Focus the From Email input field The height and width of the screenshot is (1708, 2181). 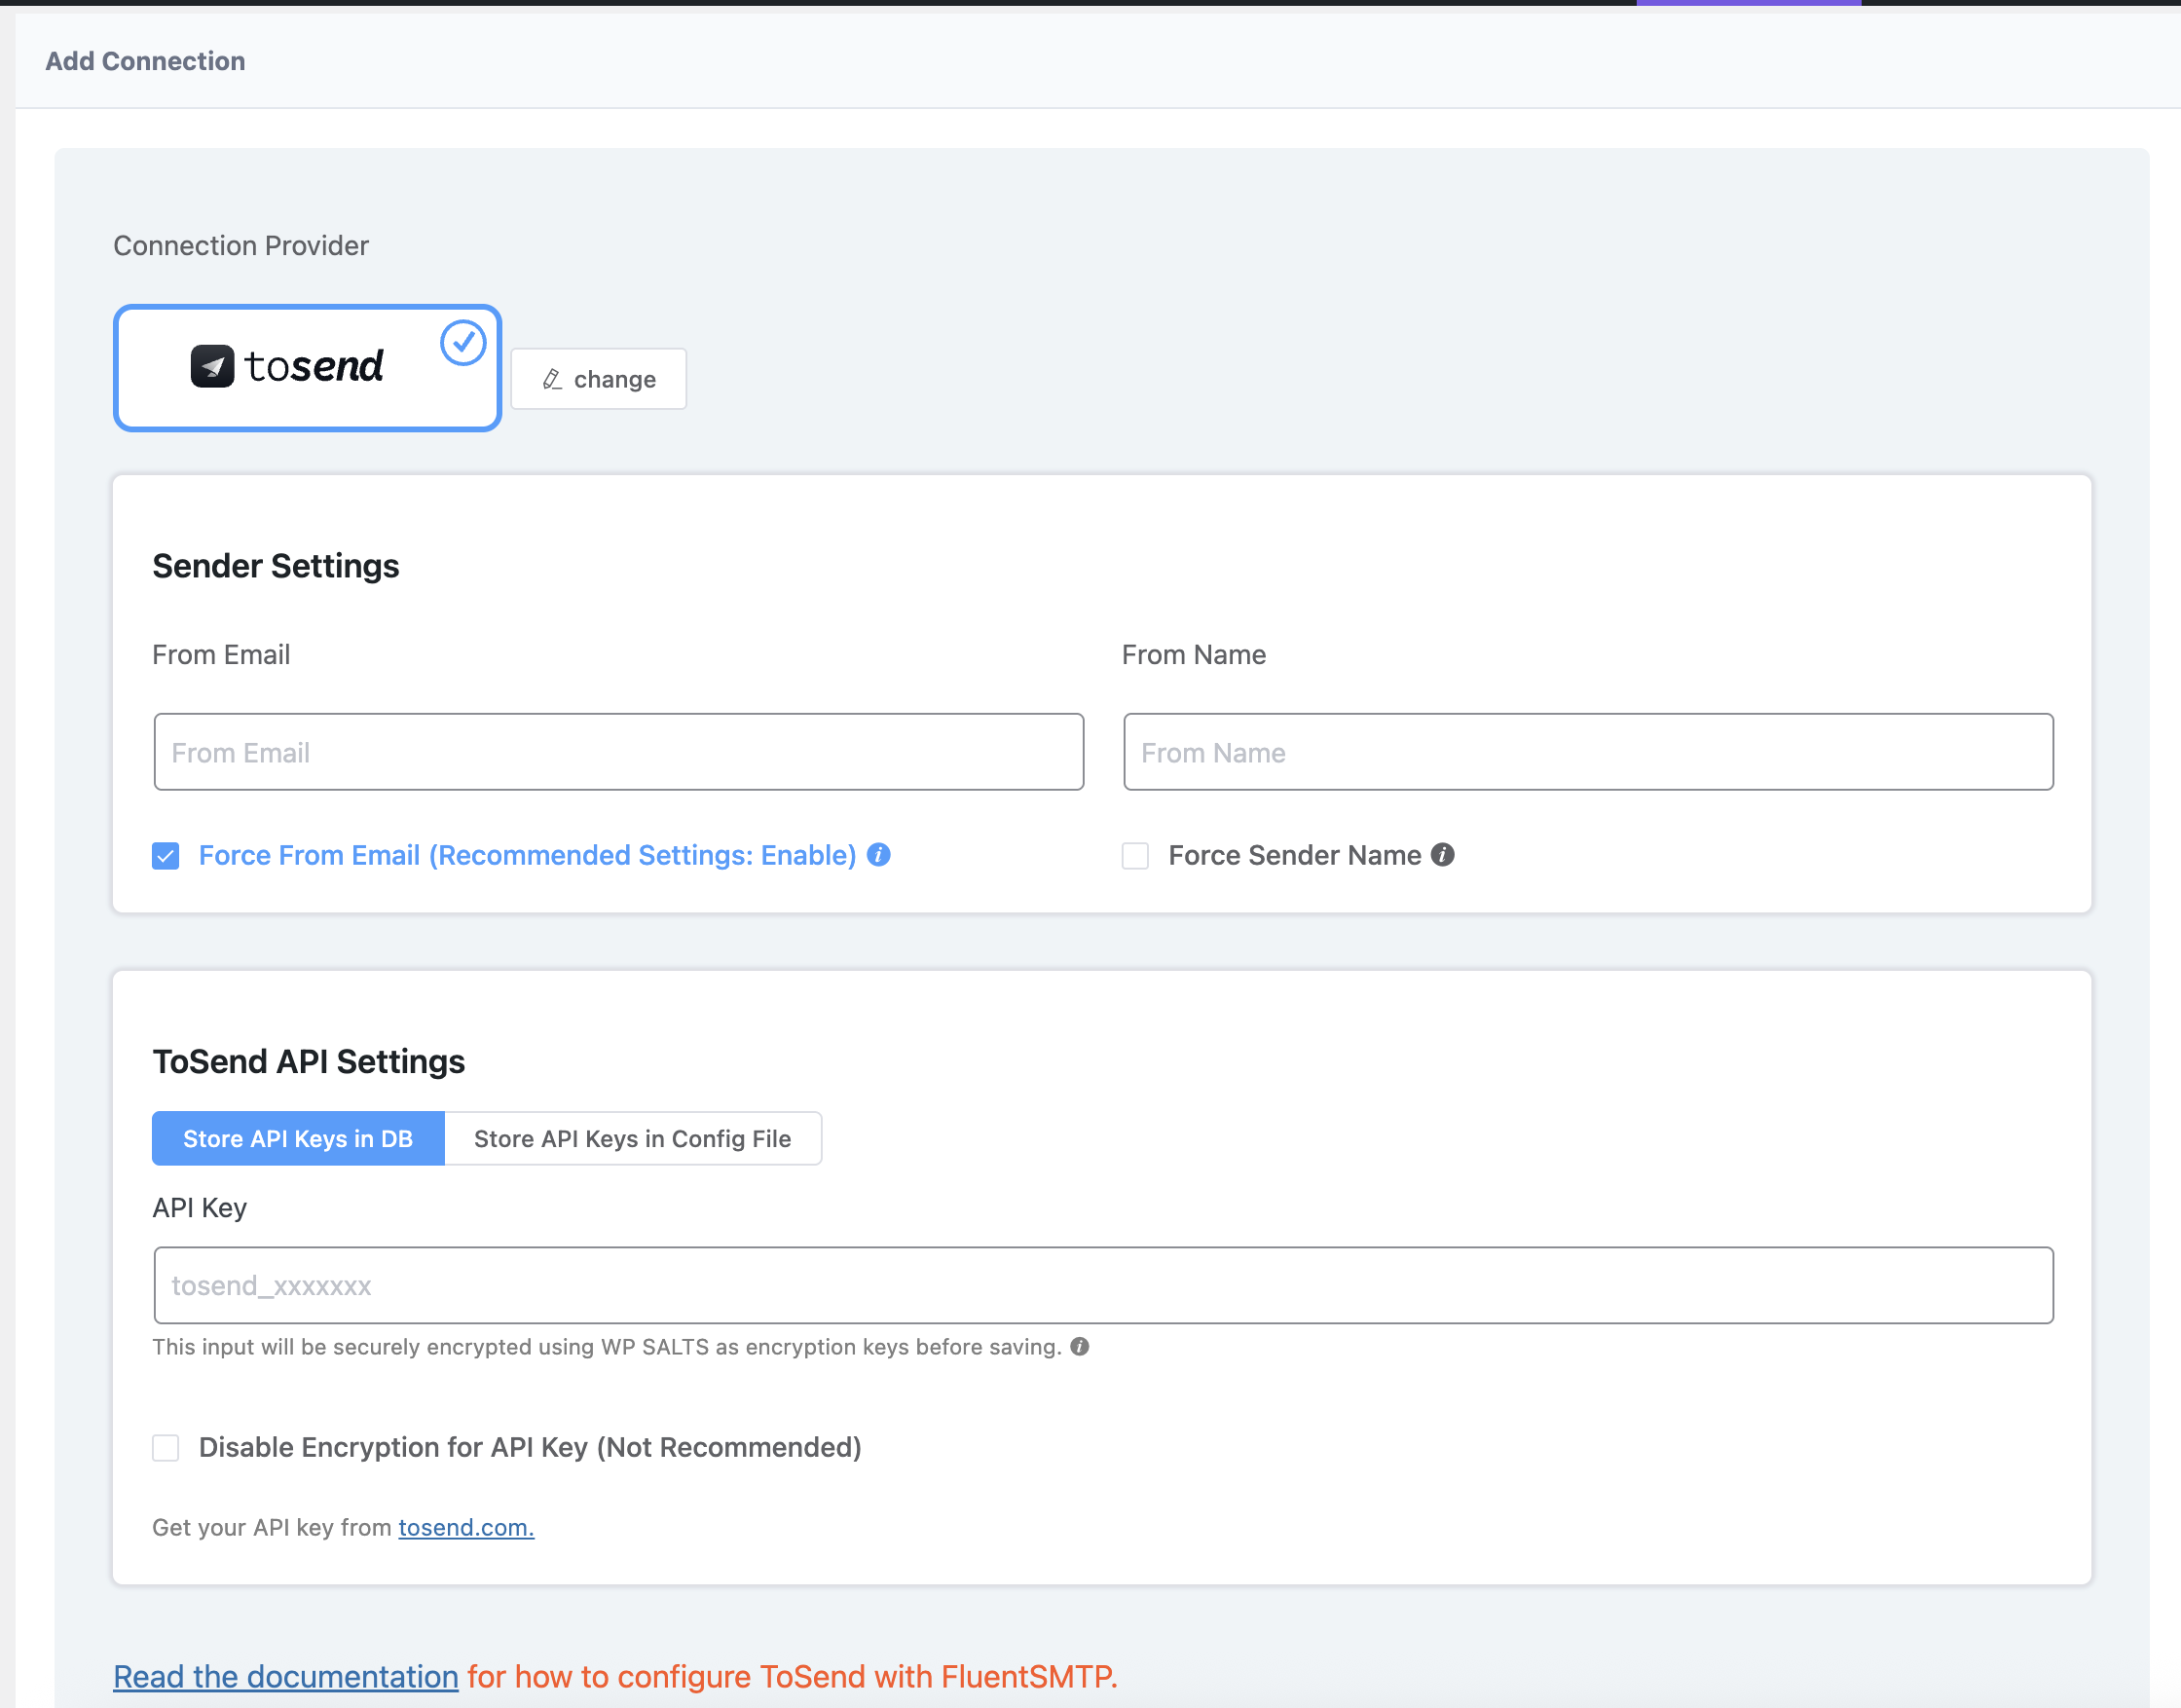pyautogui.click(x=618, y=752)
